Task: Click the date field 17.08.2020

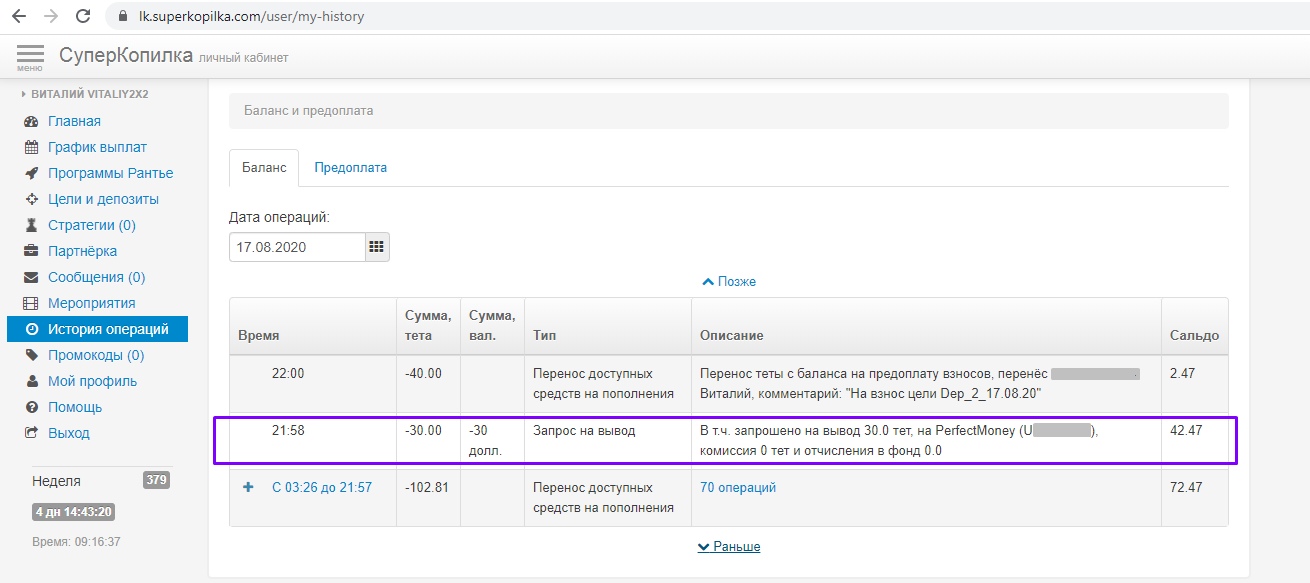Action: 297,247
